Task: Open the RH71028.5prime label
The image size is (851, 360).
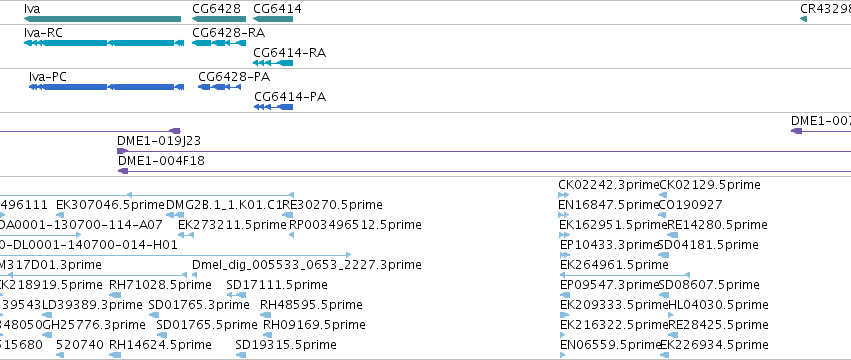Action: pyautogui.click(x=160, y=285)
